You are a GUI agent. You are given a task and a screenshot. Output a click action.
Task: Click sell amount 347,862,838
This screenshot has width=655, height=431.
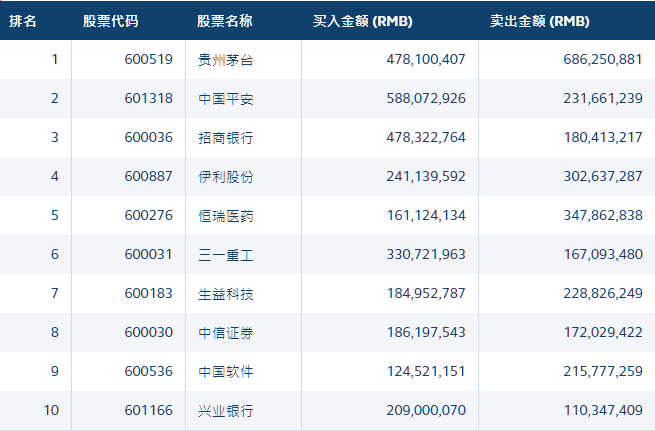point(603,215)
